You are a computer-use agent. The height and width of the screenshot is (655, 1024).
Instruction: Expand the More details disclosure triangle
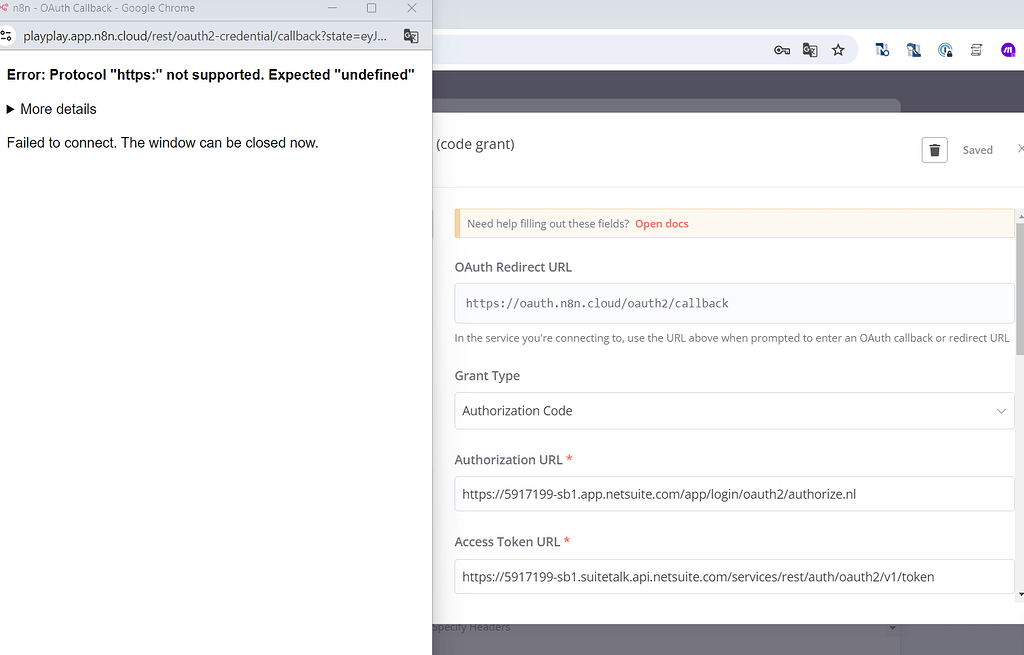[x=11, y=109]
